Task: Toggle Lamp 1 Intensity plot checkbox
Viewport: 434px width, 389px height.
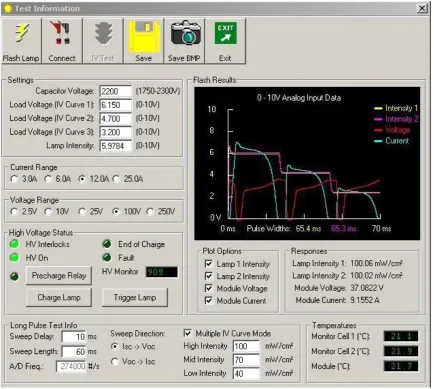Action: (209, 264)
